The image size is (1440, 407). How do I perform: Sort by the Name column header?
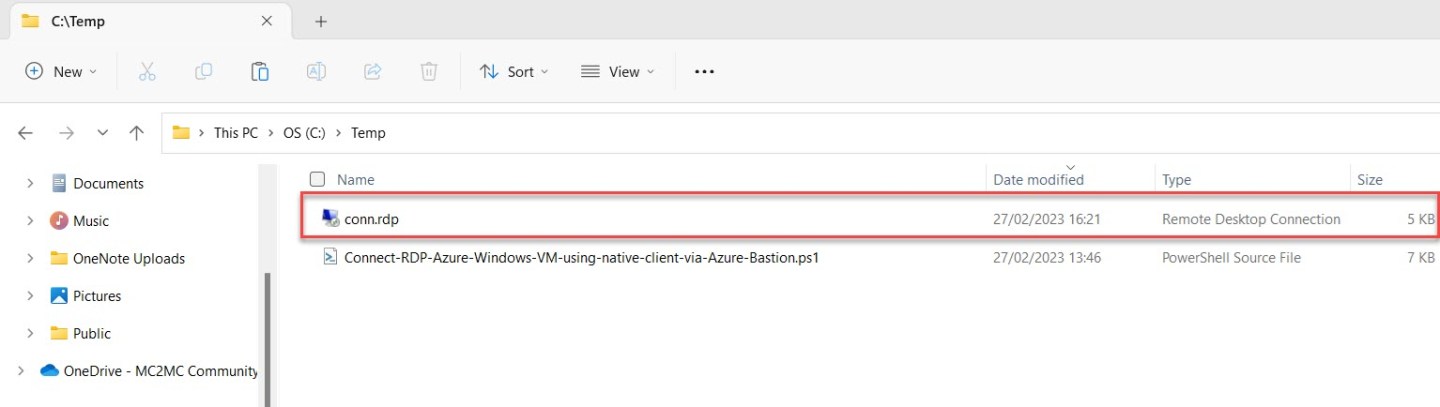[x=356, y=180]
